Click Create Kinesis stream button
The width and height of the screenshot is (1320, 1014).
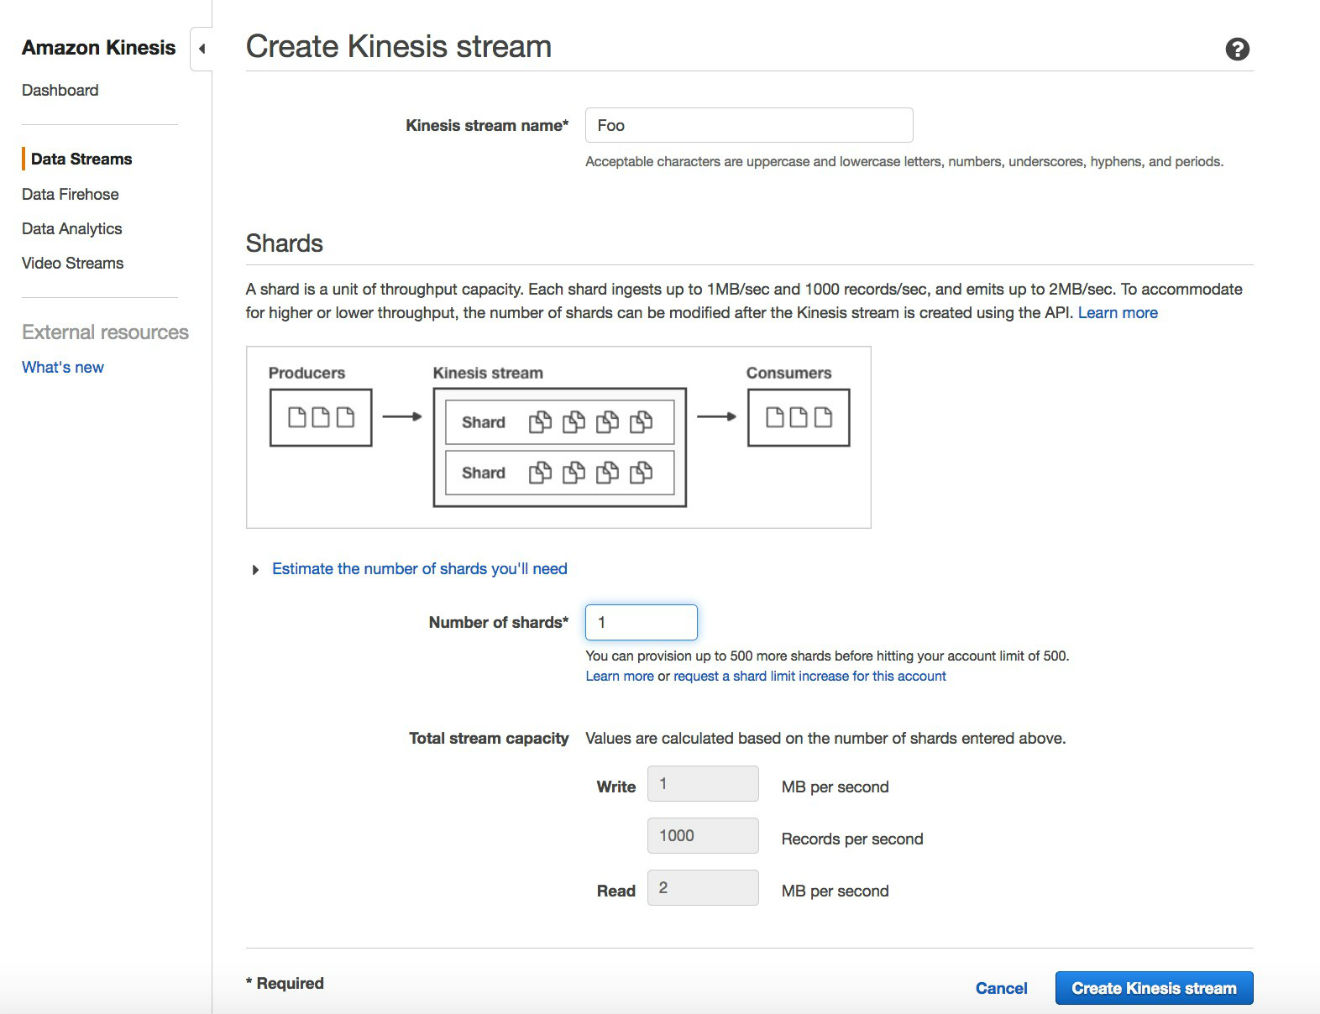click(1154, 988)
